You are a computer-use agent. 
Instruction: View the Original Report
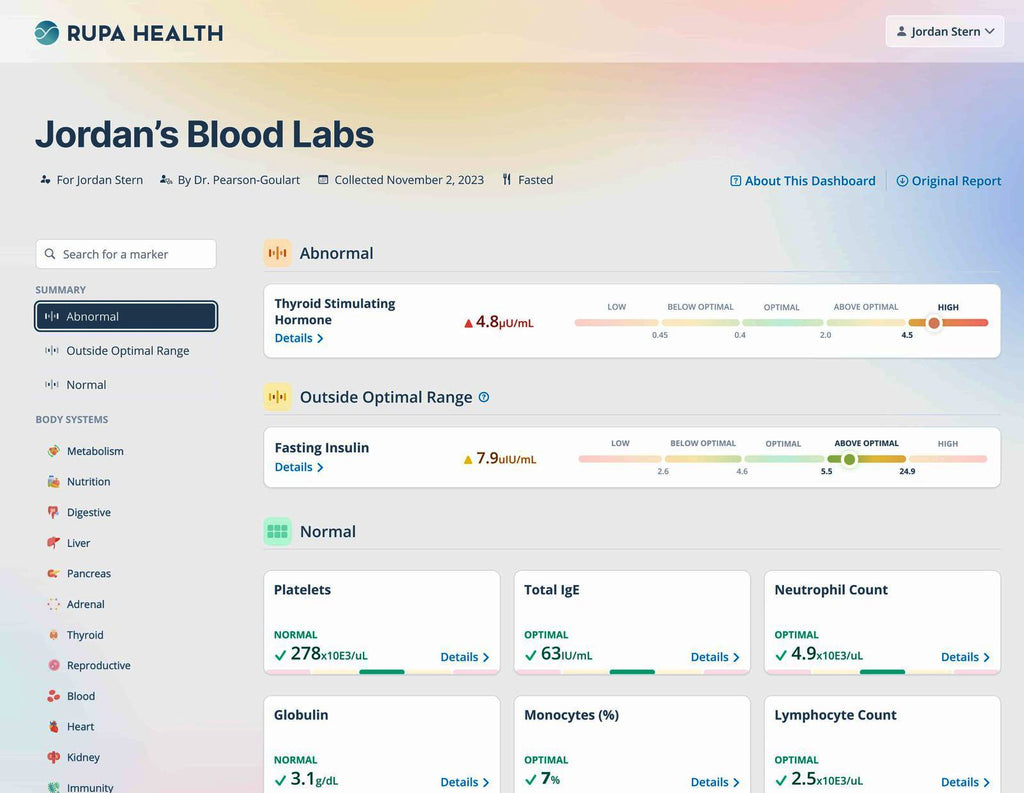[x=949, y=181]
